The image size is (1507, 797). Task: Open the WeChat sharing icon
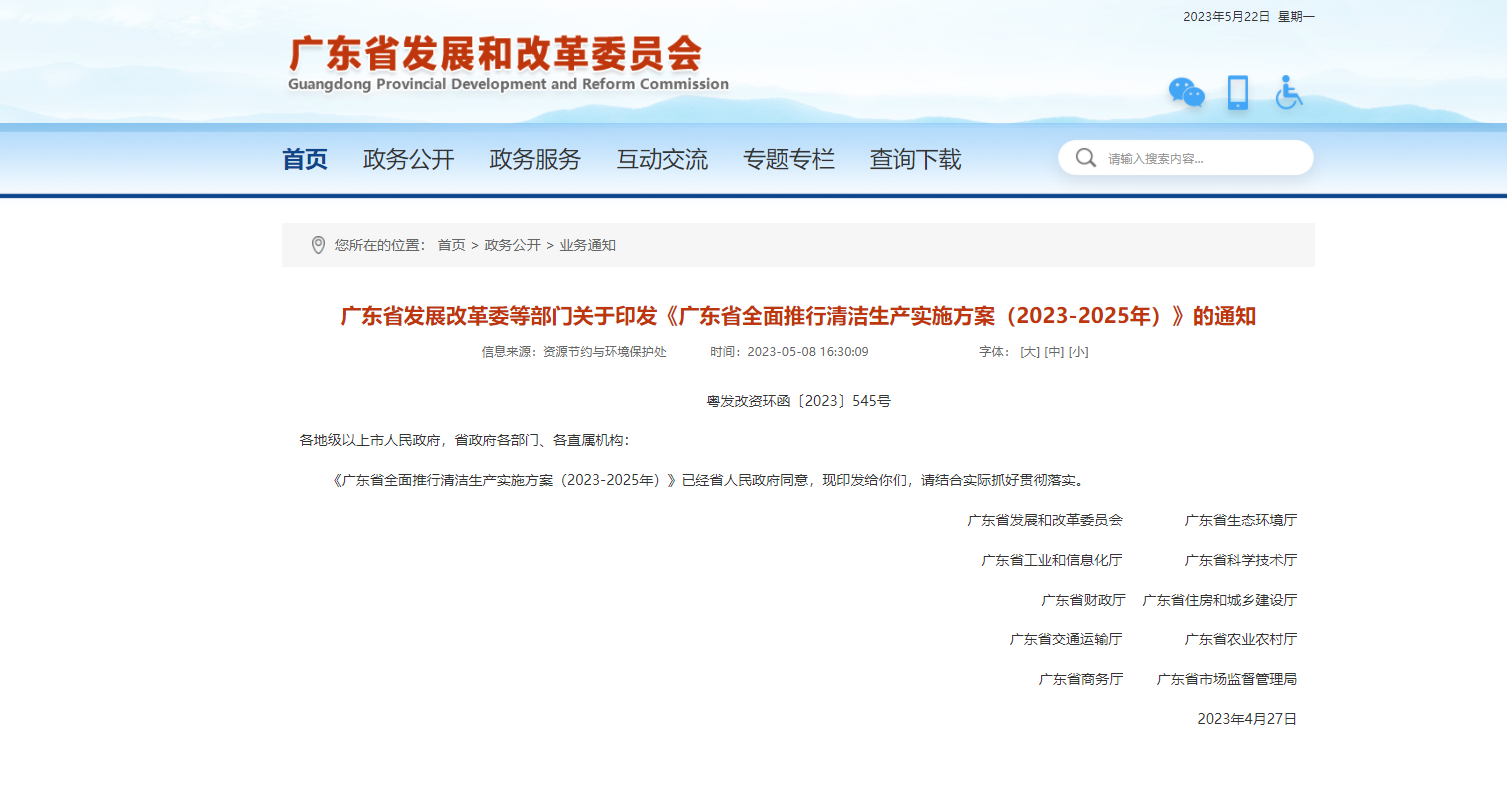coord(1186,92)
